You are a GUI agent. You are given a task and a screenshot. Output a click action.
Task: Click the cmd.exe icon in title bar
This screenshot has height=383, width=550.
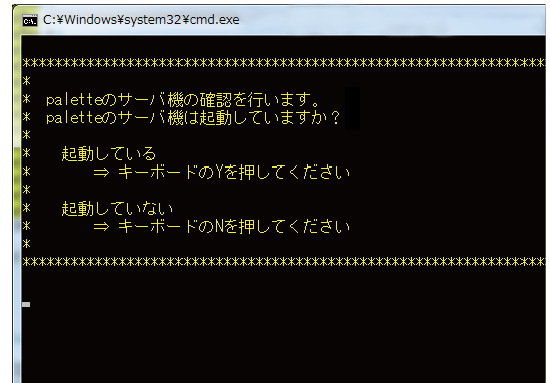[x=30, y=20]
